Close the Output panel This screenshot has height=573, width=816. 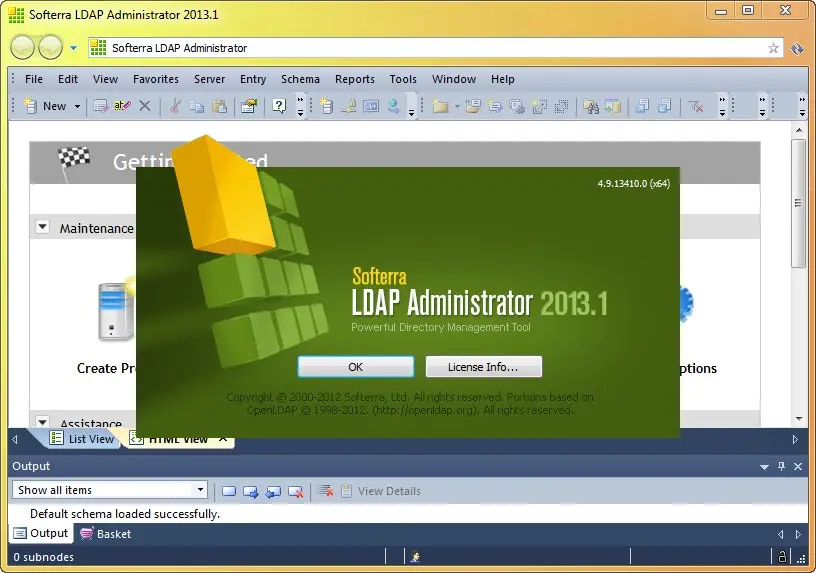[x=798, y=466]
